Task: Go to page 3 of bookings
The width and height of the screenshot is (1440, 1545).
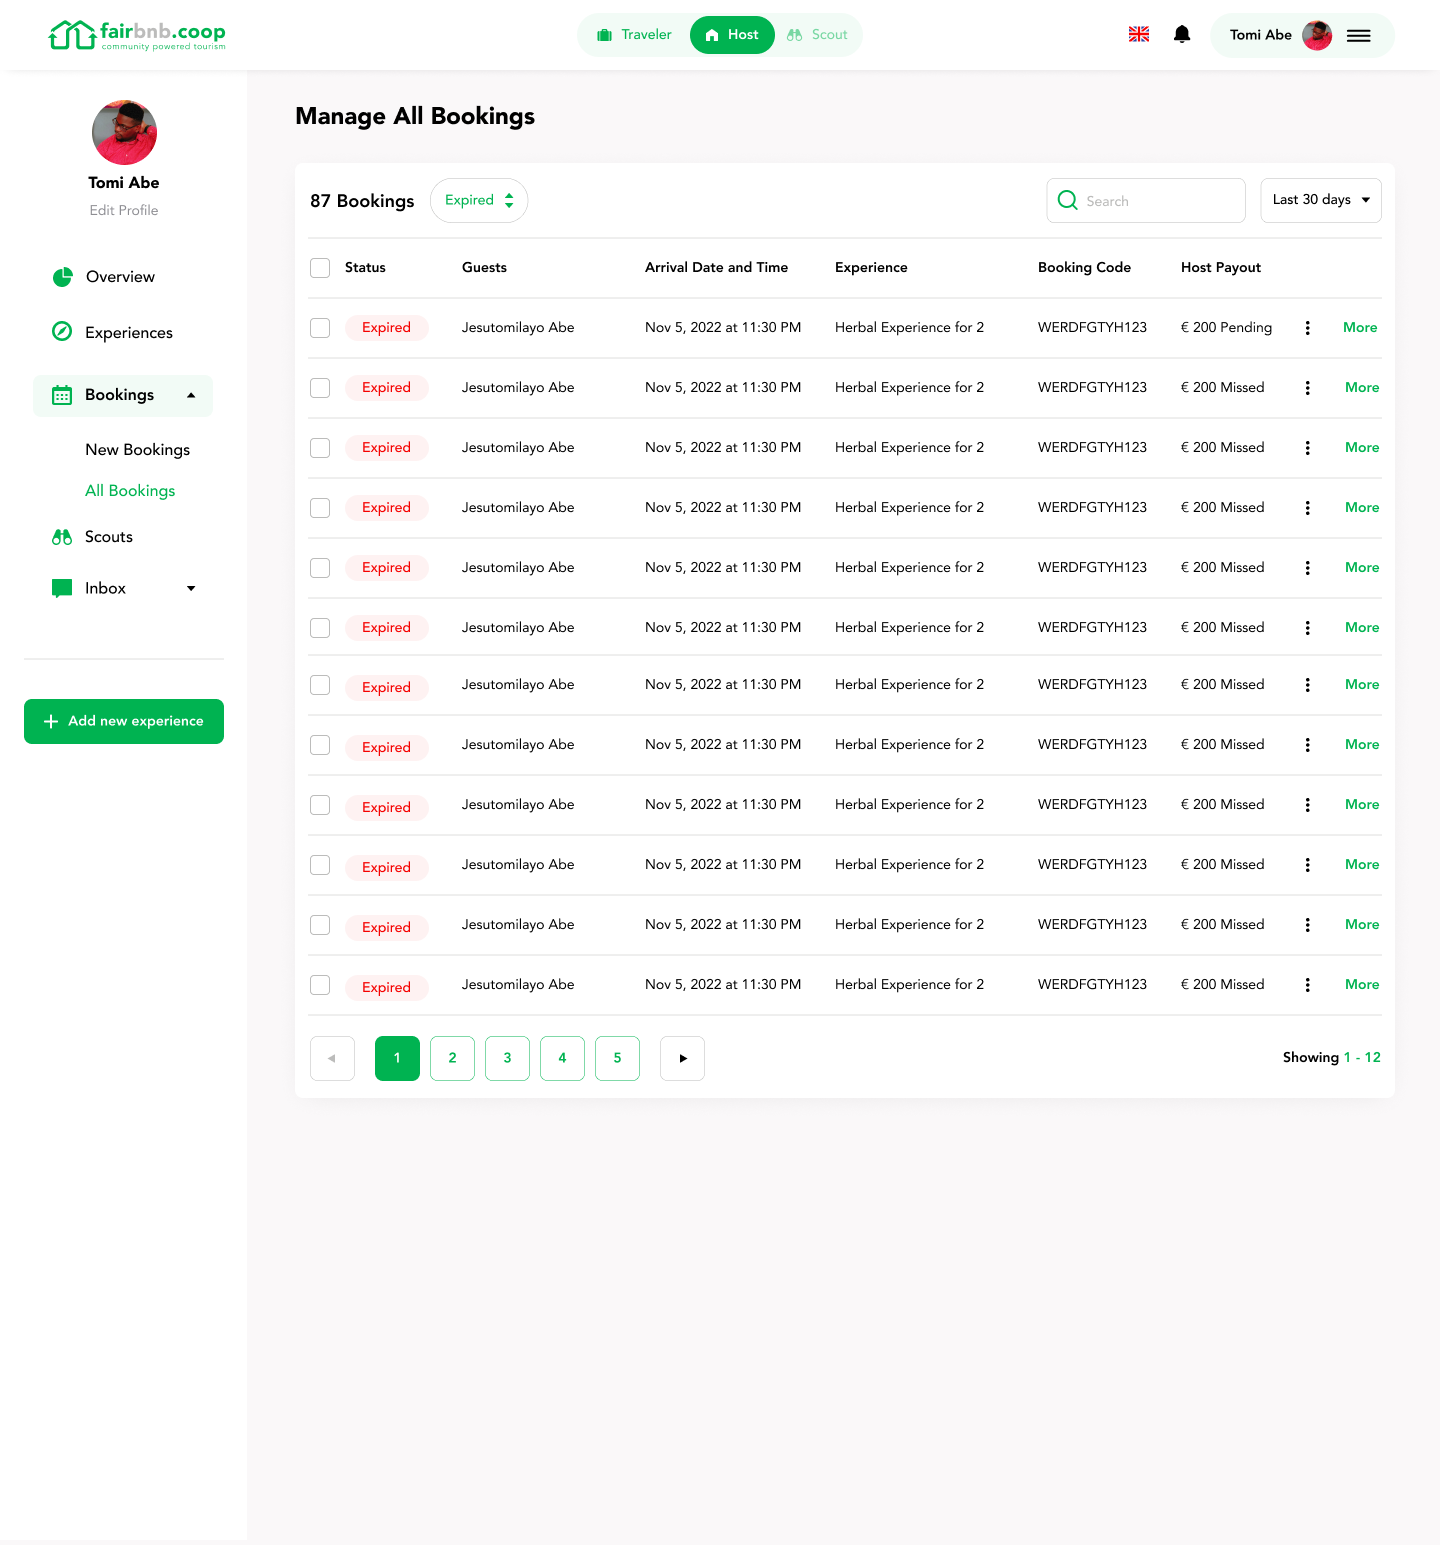Action: 507,1058
